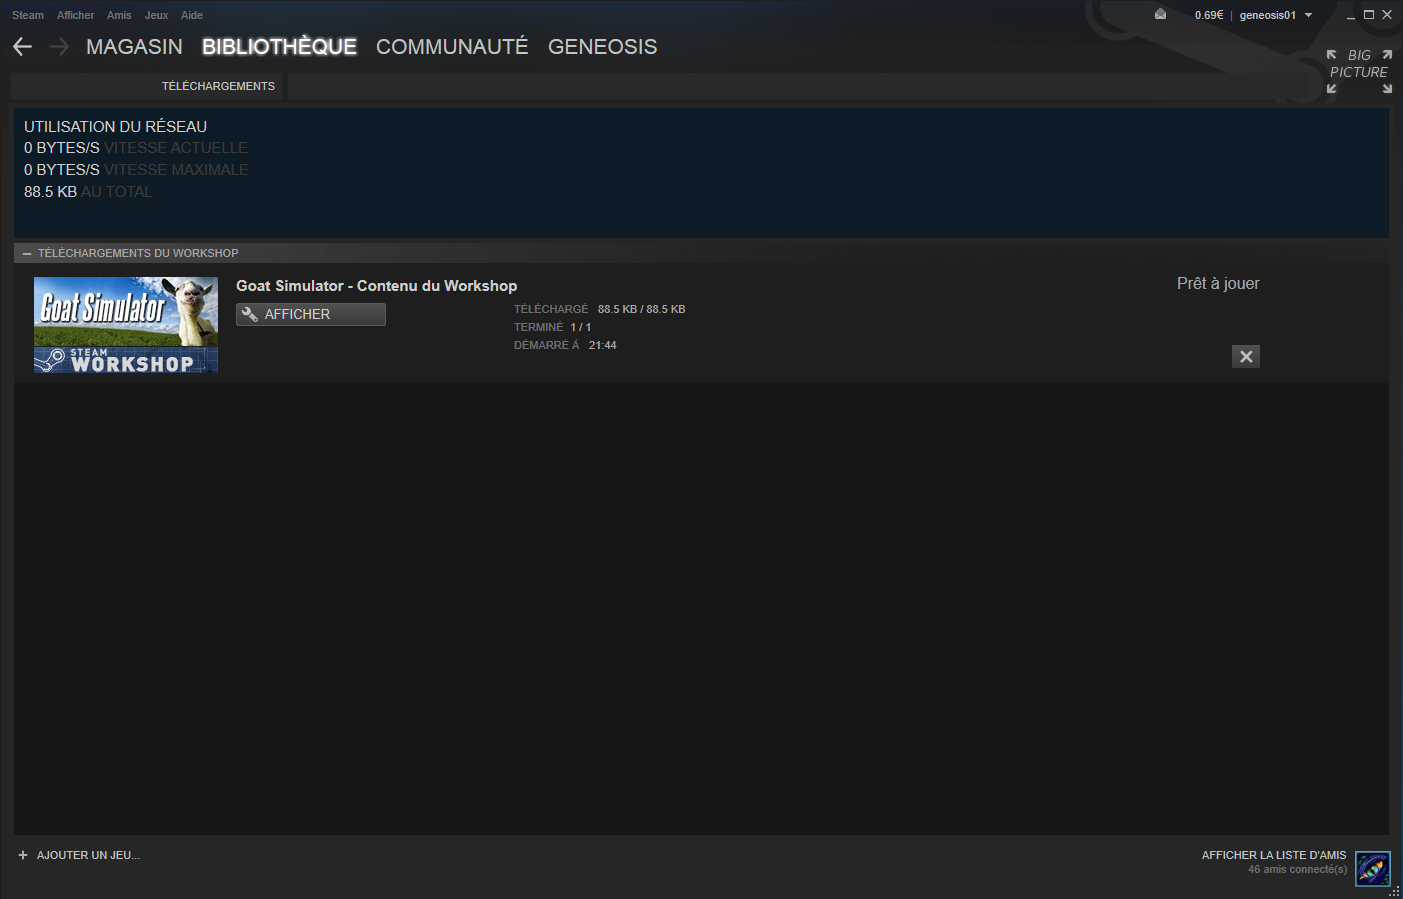Open the GENEOSIS profile section
The width and height of the screenshot is (1403, 899).
(x=603, y=47)
